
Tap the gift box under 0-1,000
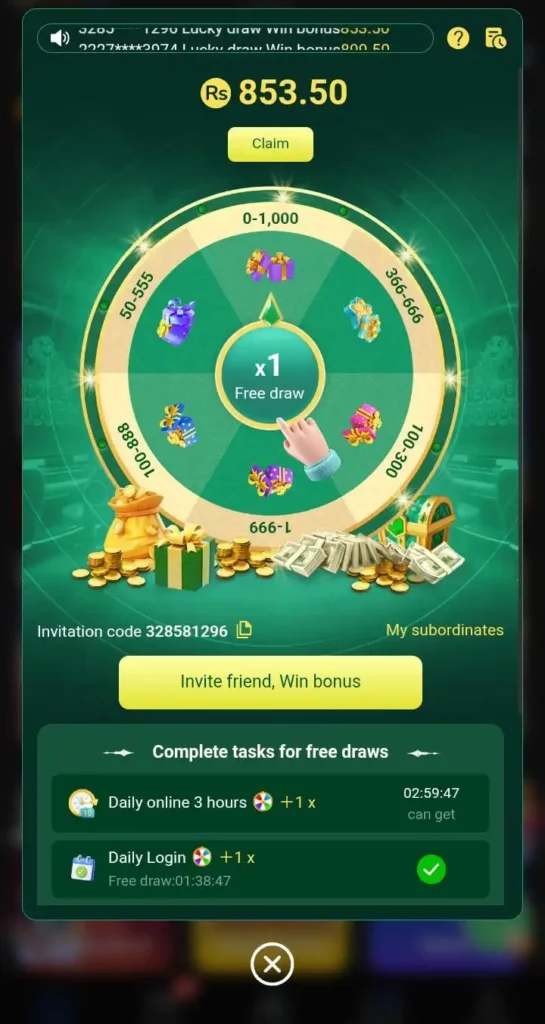270,266
